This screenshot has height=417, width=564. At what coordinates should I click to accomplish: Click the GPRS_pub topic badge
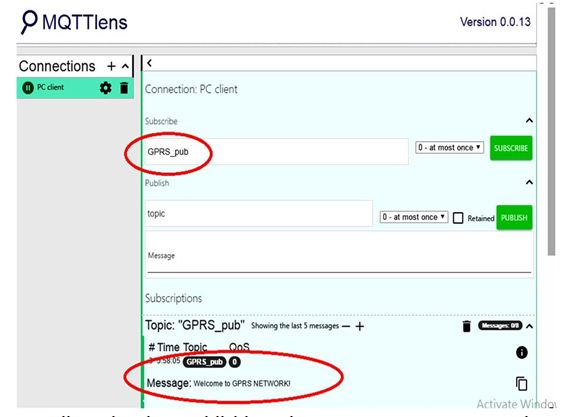point(204,362)
